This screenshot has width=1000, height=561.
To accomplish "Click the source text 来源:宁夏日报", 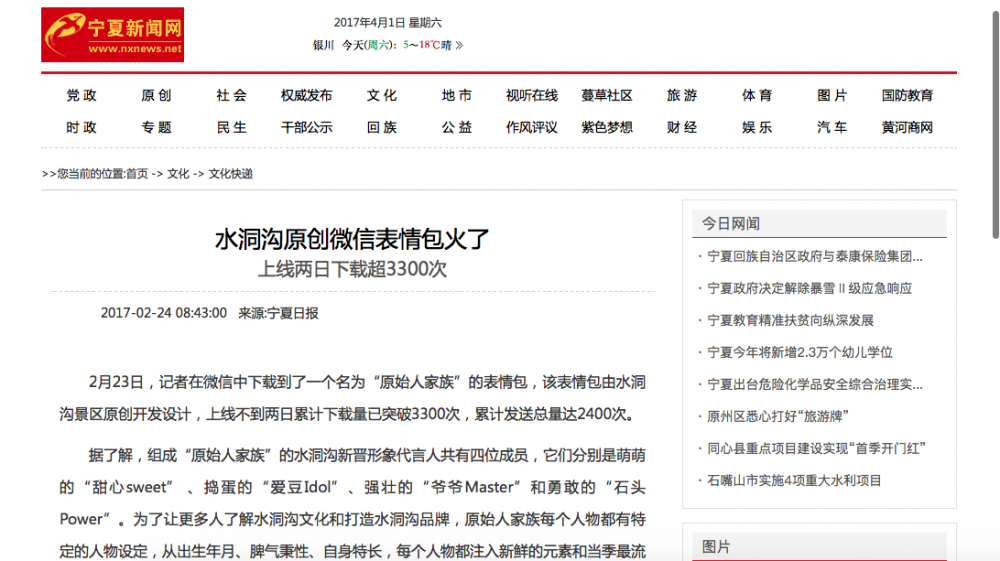I will [x=278, y=313].
